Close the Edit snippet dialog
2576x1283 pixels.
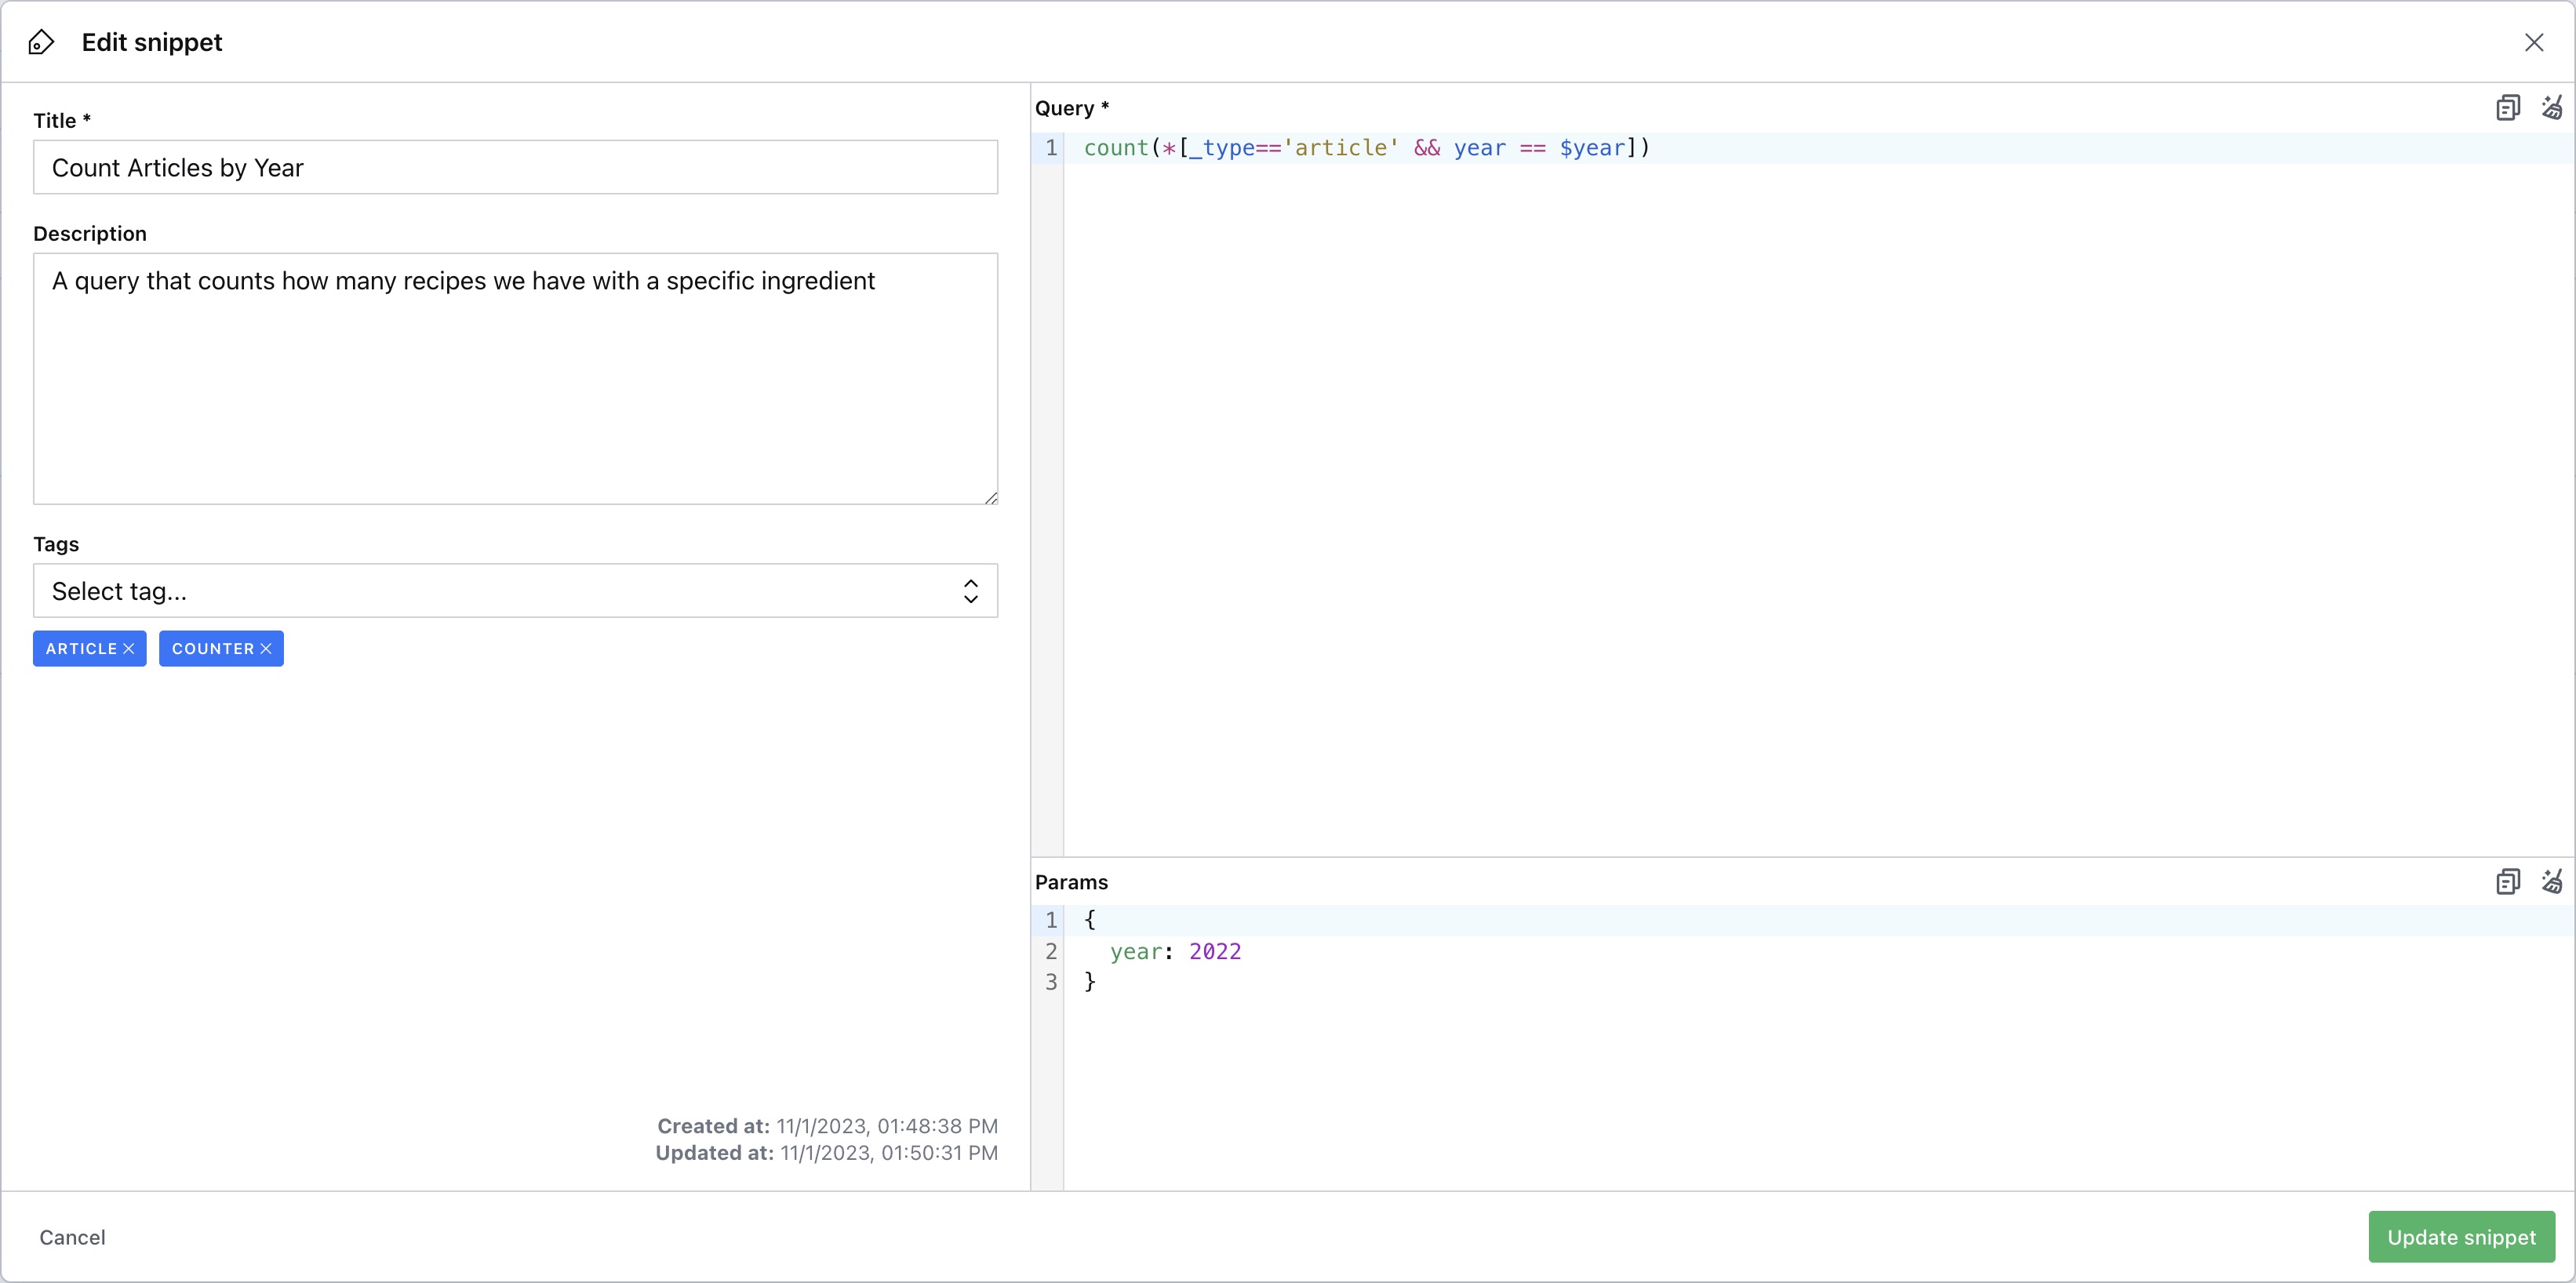coord(2533,42)
